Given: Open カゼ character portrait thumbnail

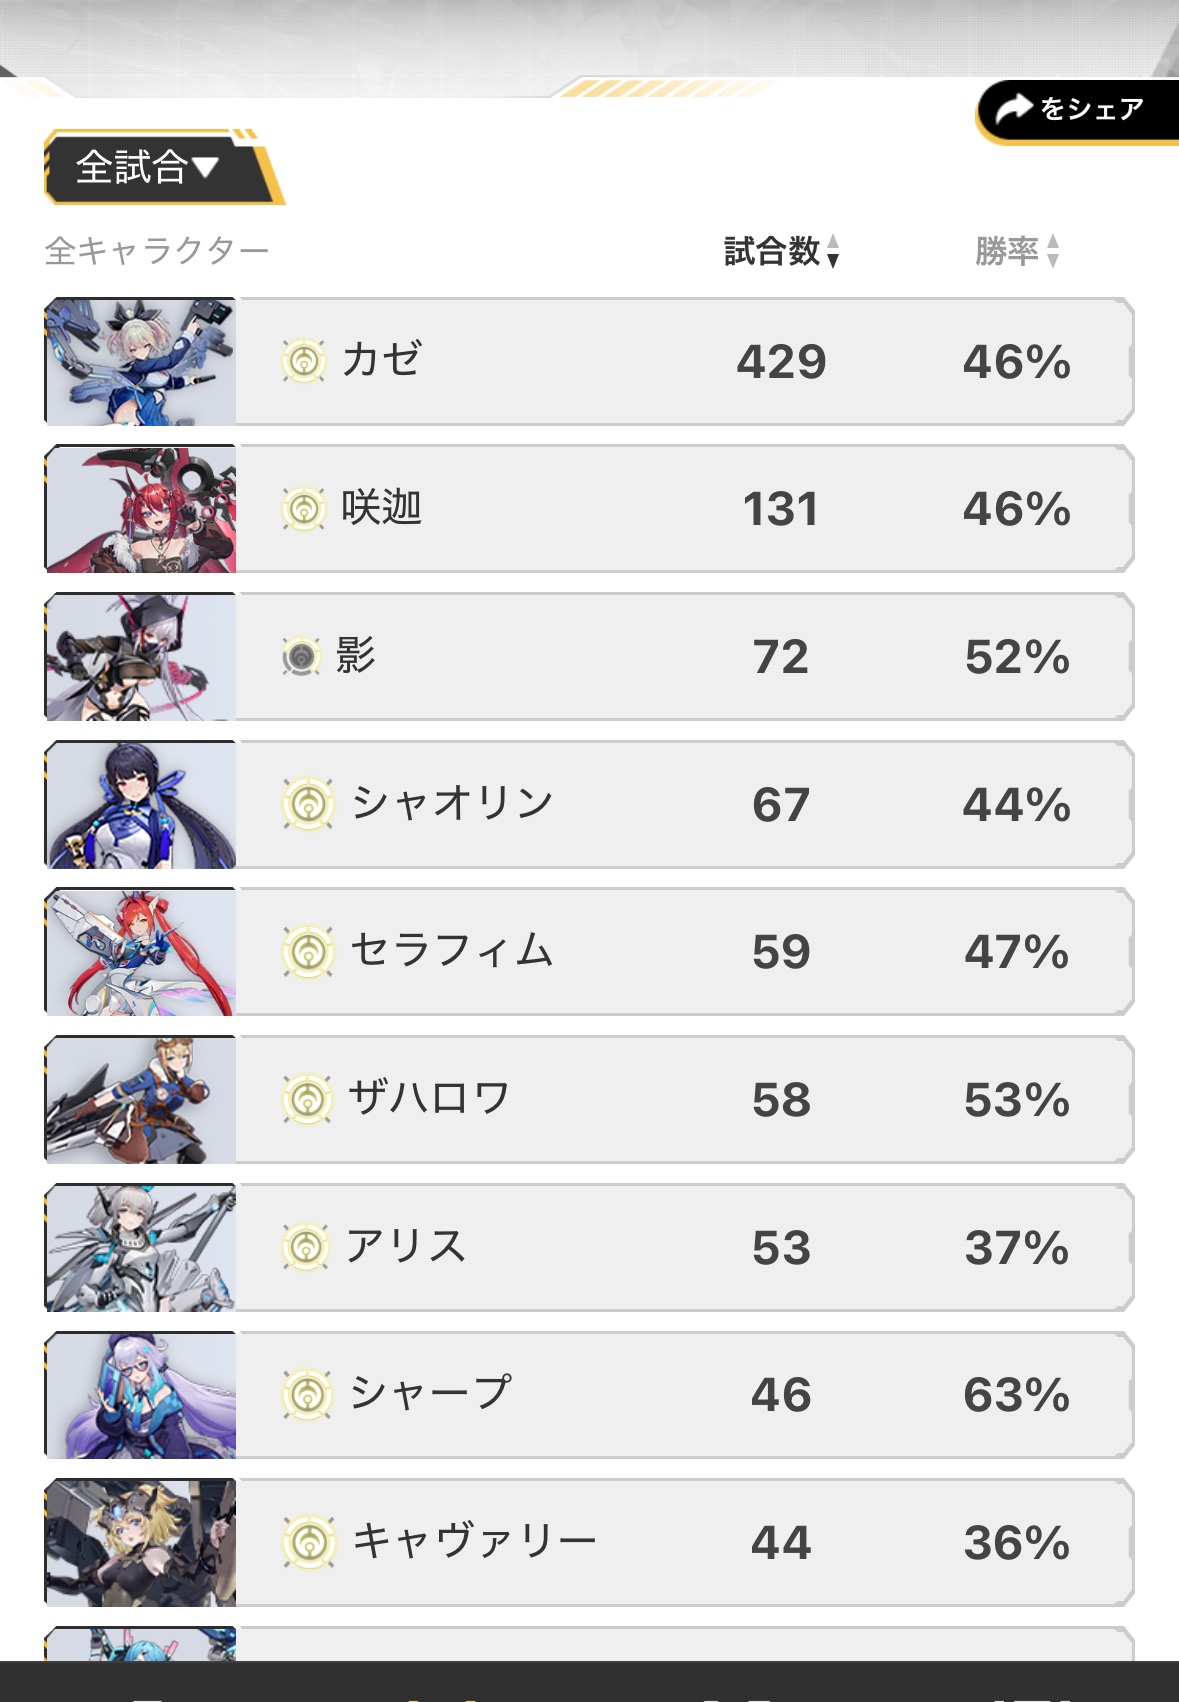Looking at the screenshot, I should click(x=141, y=362).
